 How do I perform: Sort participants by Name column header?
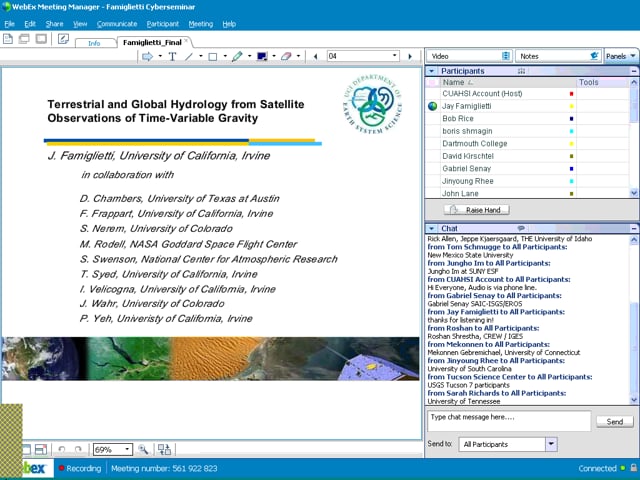tap(508, 82)
